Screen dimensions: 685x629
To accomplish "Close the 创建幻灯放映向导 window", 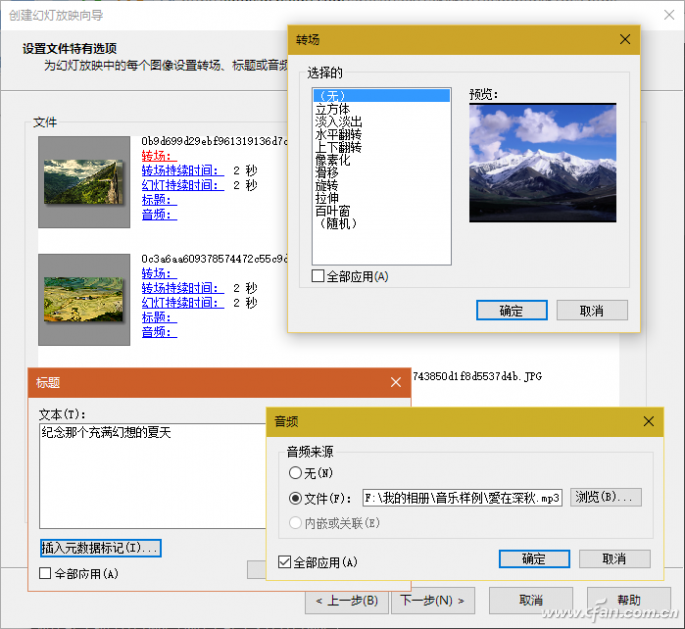I will point(669,15).
